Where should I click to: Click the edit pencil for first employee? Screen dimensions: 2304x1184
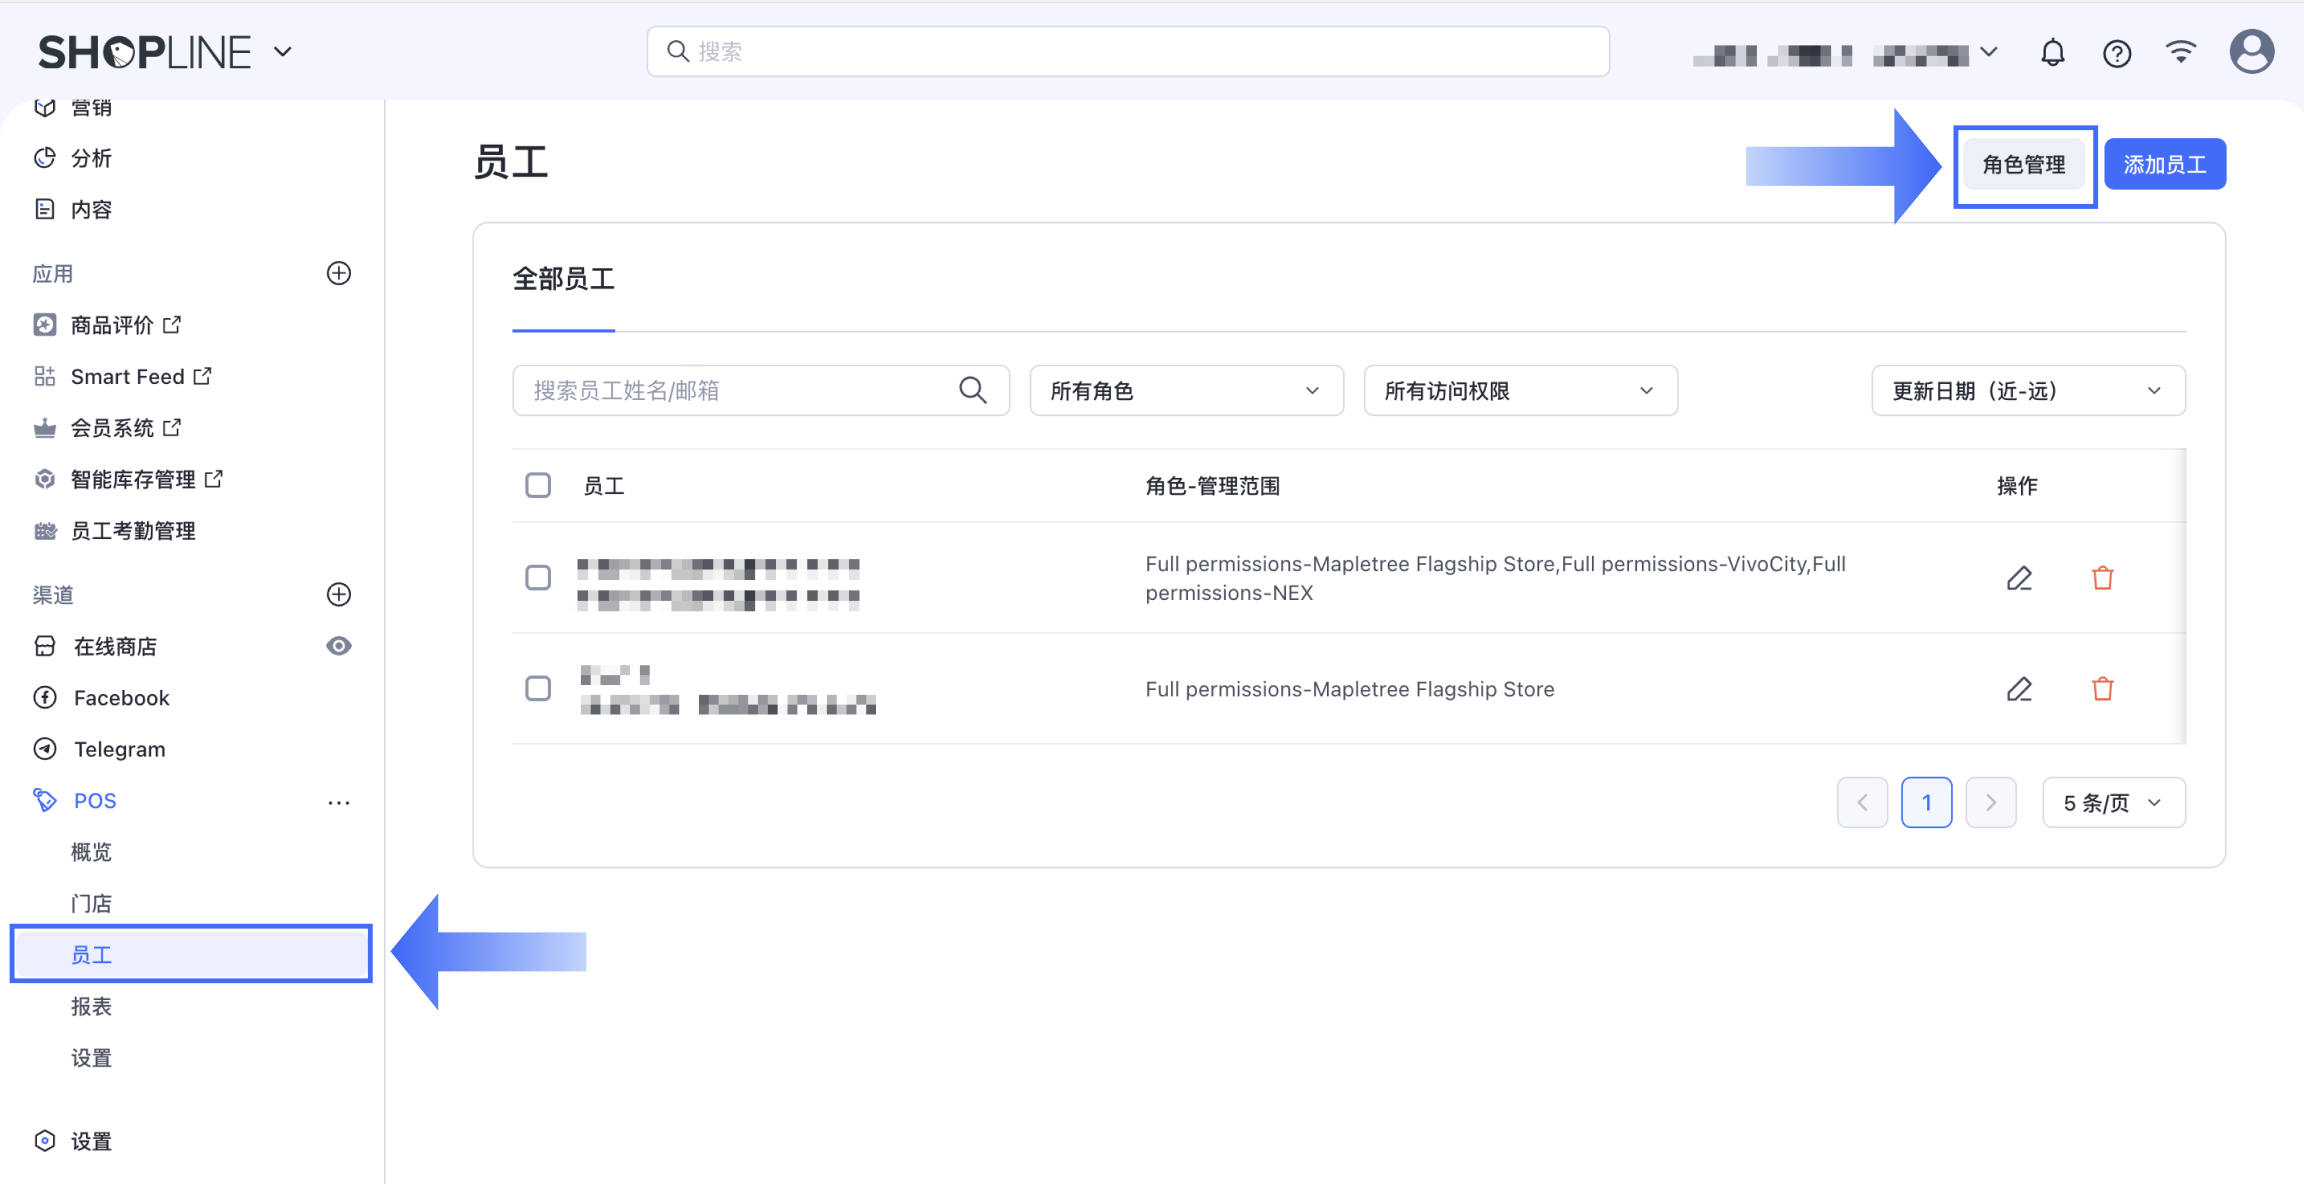(2019, 578)
